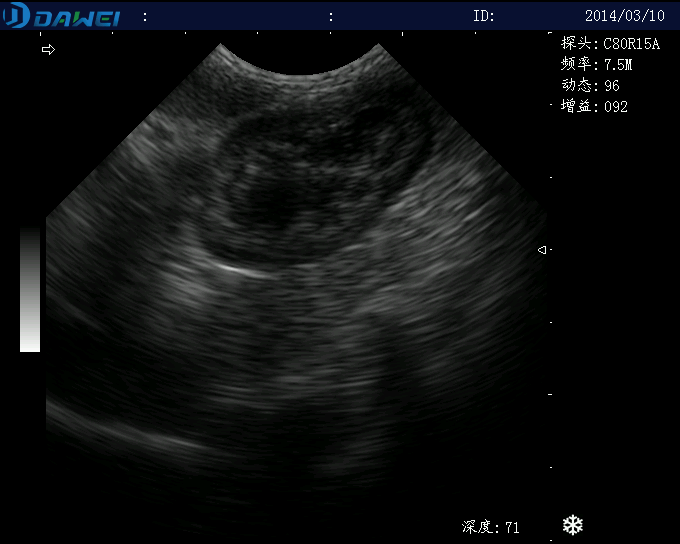Screen dimensions: 680x544
Task: Click the first colon field in header
Action: coord(145,17)
